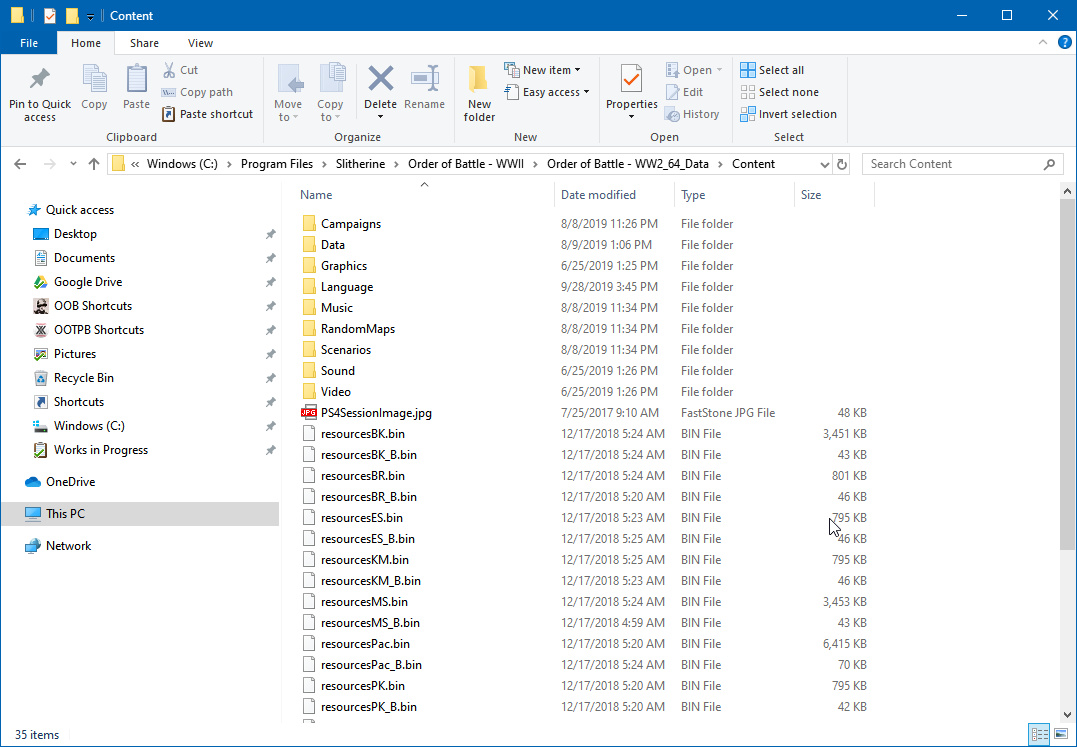Image resolution: width=1077 pixels, height=747 pixels.
Task: Click Select all in the ribbon
Action: pos(772,70)
